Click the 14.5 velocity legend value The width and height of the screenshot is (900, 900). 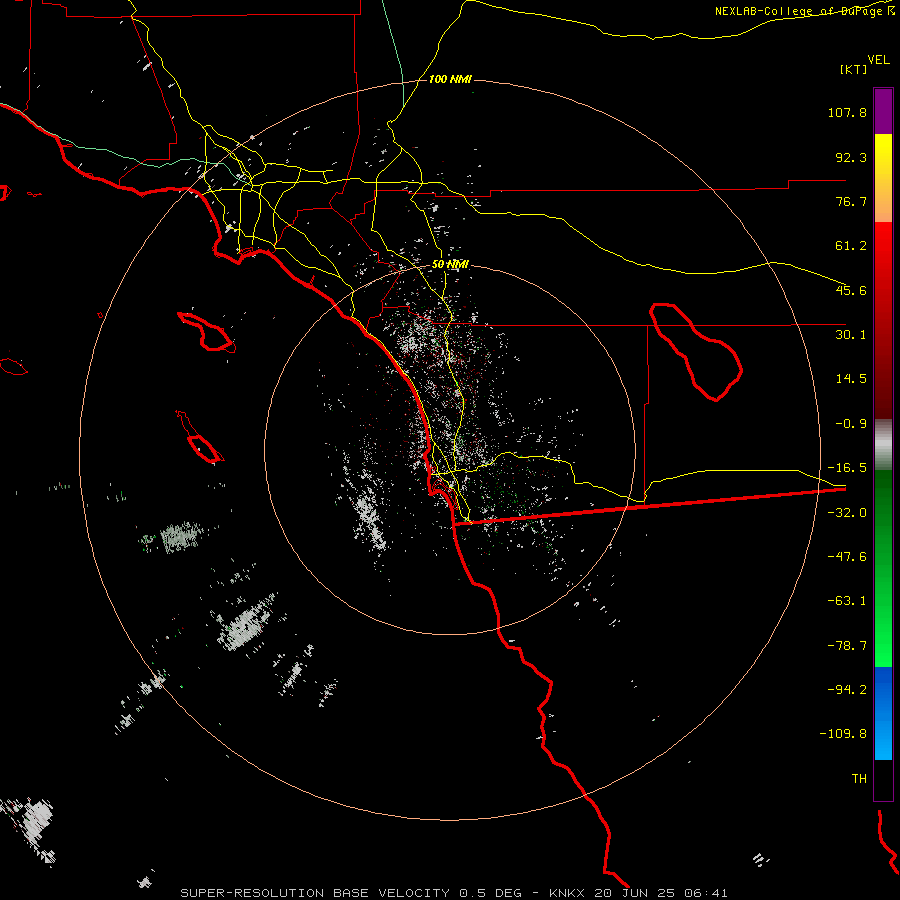[x=851, y=379]
